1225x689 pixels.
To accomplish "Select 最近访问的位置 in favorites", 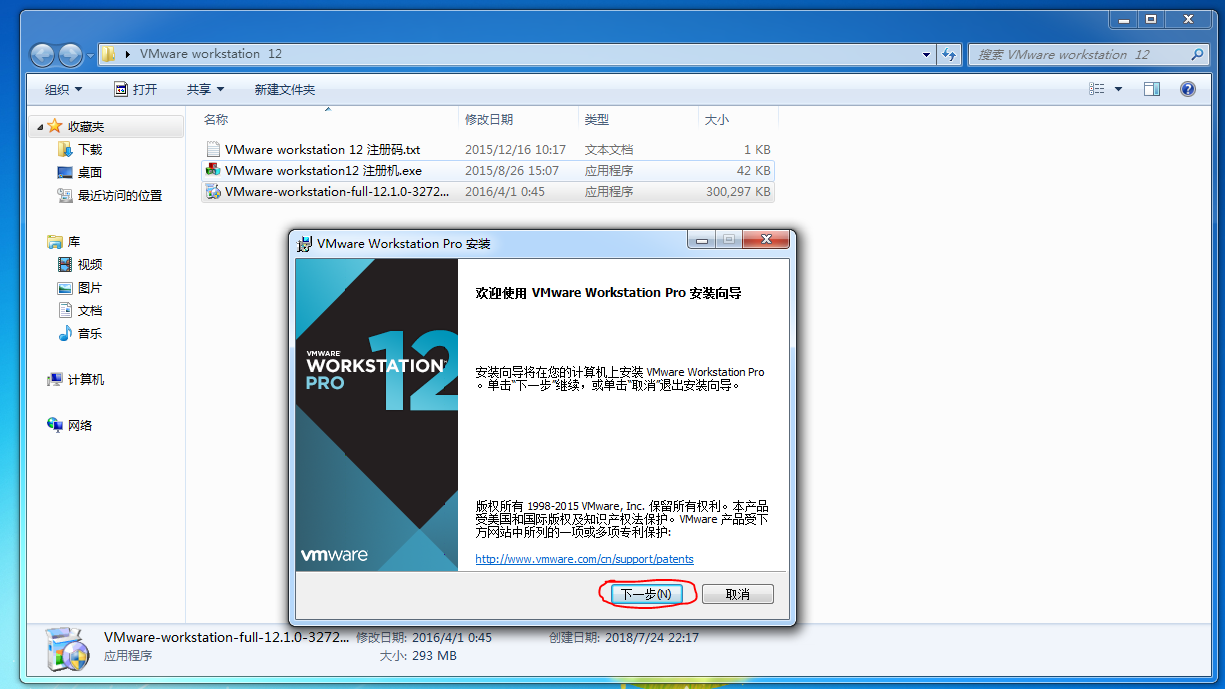I will pyautogui.click(x=119, y=196).
